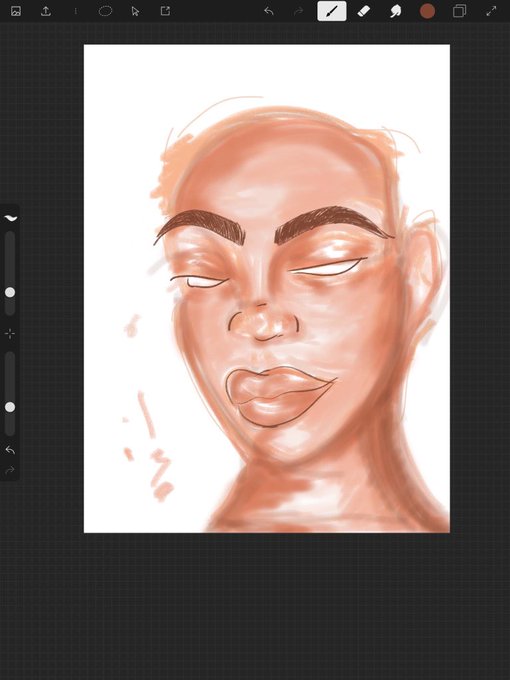Open the three-dot more options menu
Screen dimensions: 510x680
(75, 11)
